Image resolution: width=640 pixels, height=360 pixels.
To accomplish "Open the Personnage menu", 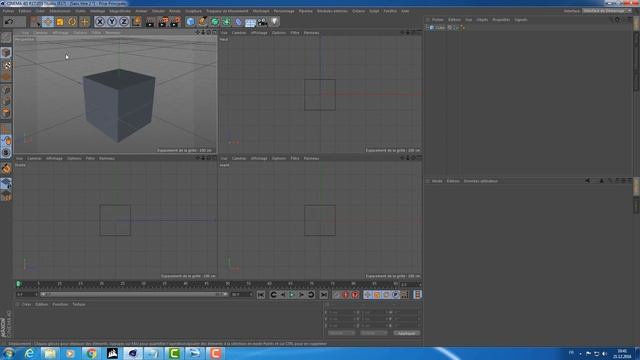I will pos(284,11).
